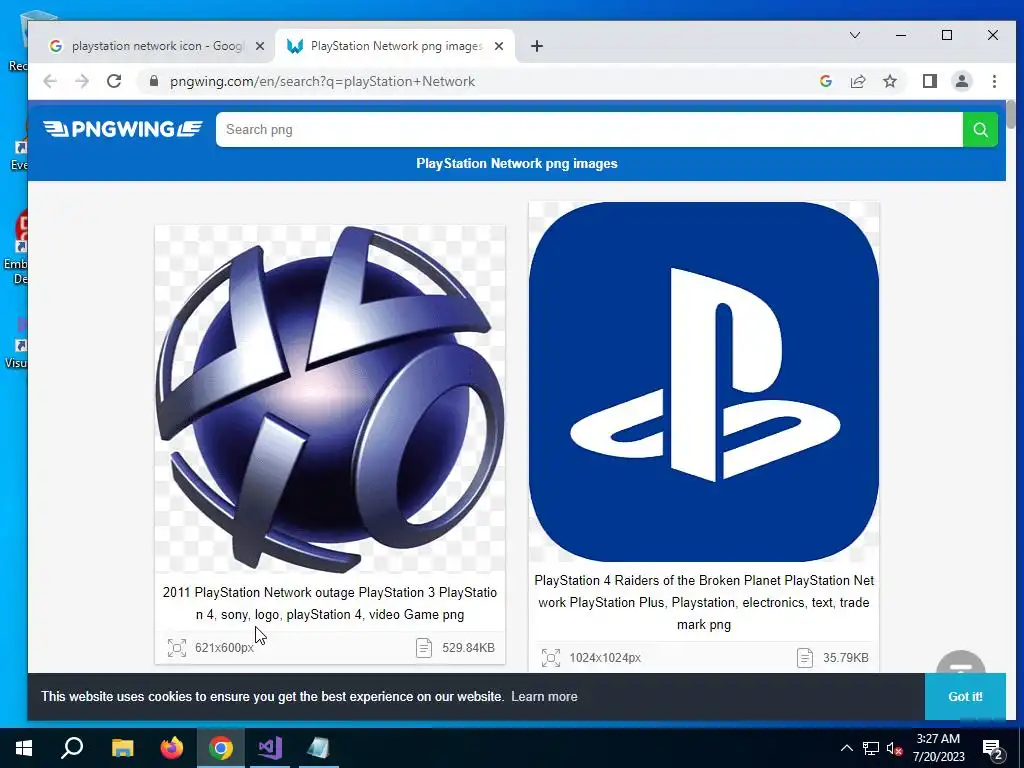Click the PlayStation Network png images heading
This screenshot has width=1024, height=768.
517,163
